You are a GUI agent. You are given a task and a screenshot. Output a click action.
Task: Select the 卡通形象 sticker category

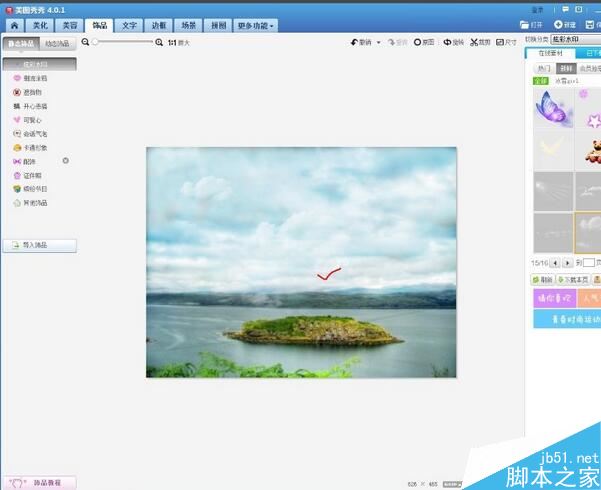point(31,148)
